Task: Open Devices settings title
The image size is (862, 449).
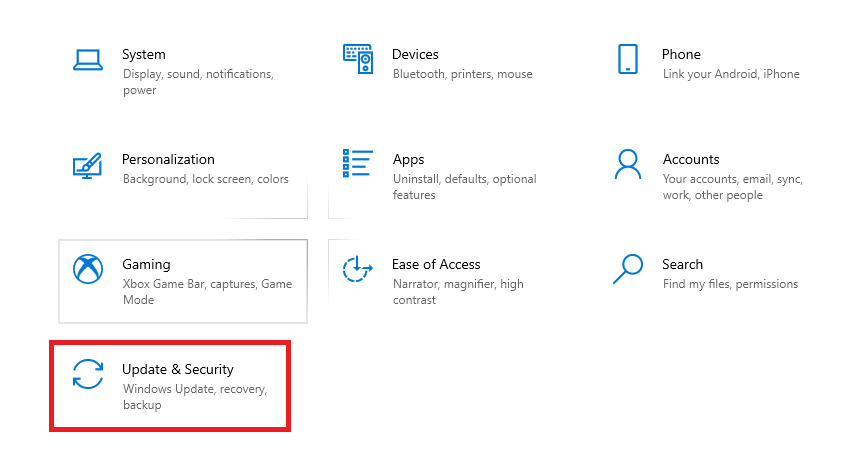Action: [415, 54]
